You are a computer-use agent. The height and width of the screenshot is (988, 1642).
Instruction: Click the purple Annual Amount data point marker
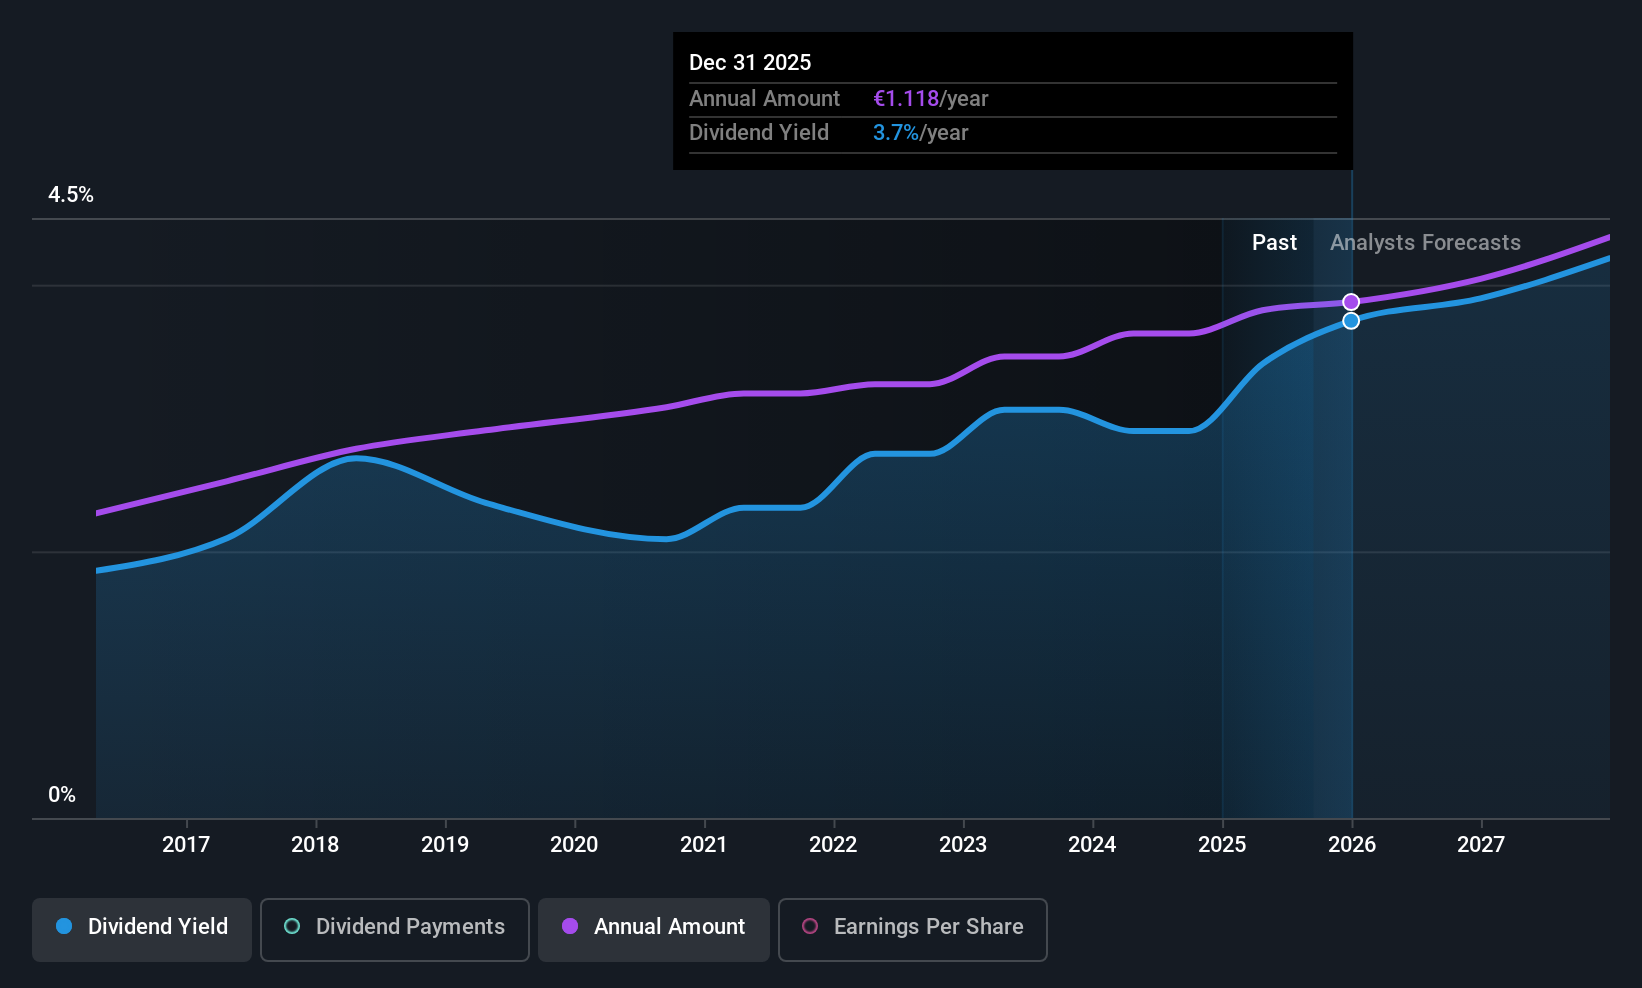click(x=1351, y=302)
